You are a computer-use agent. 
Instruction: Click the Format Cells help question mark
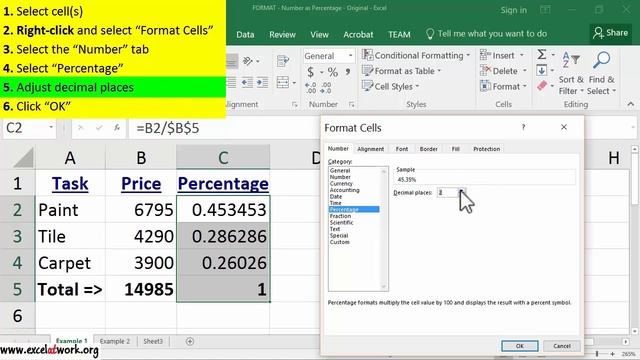point(523,127)
